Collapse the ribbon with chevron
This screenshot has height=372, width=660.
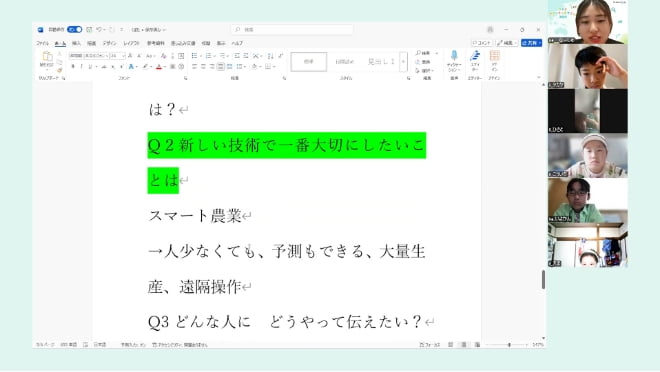[x=539, y=78]
